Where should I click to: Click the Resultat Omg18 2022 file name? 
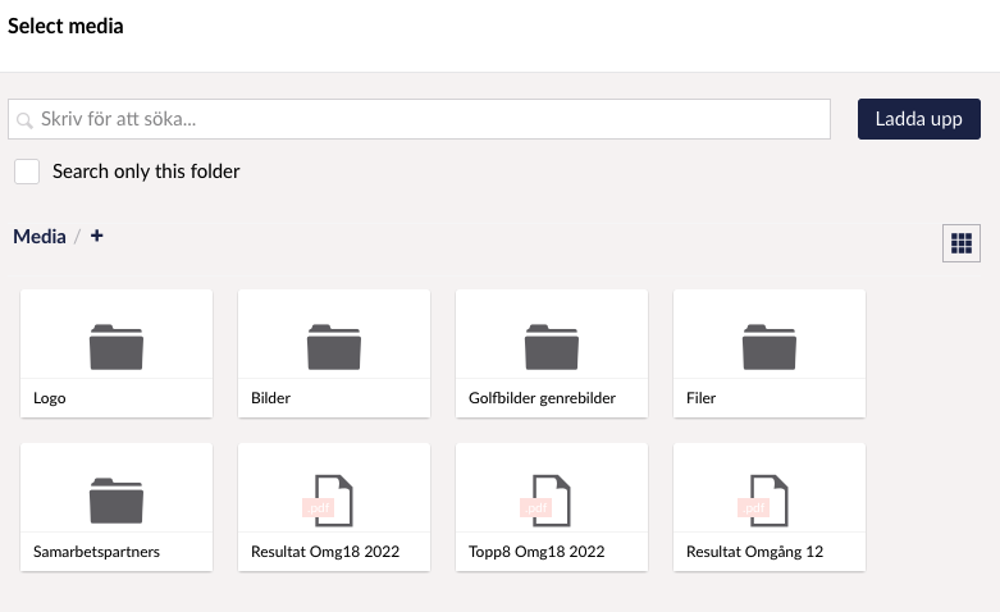coord(325,551)
